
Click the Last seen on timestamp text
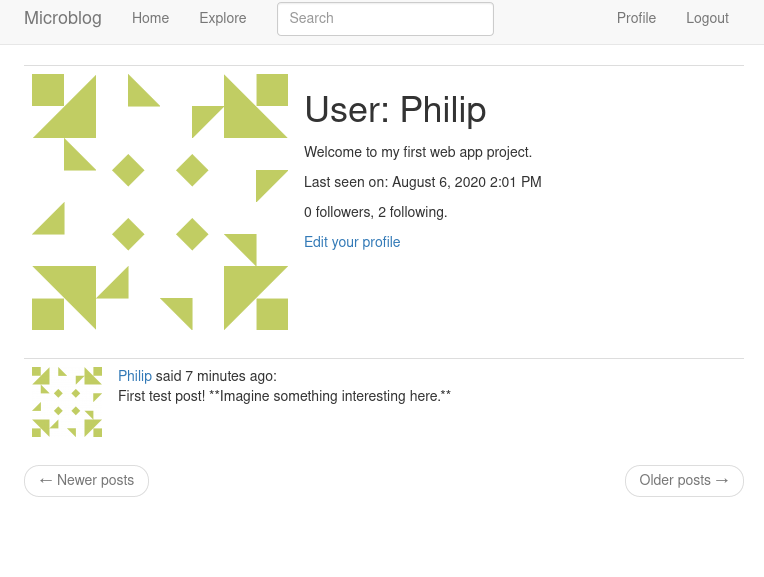pos(423,182)
